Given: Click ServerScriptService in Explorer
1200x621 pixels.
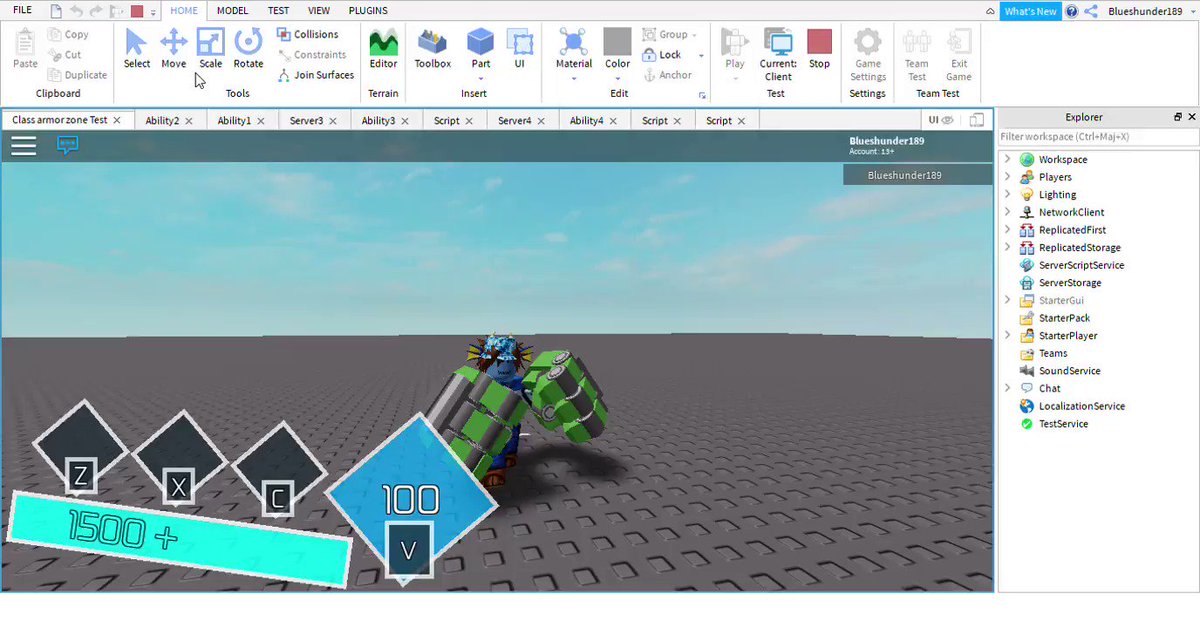Looking at the screenshot, I should point(1072,265).
